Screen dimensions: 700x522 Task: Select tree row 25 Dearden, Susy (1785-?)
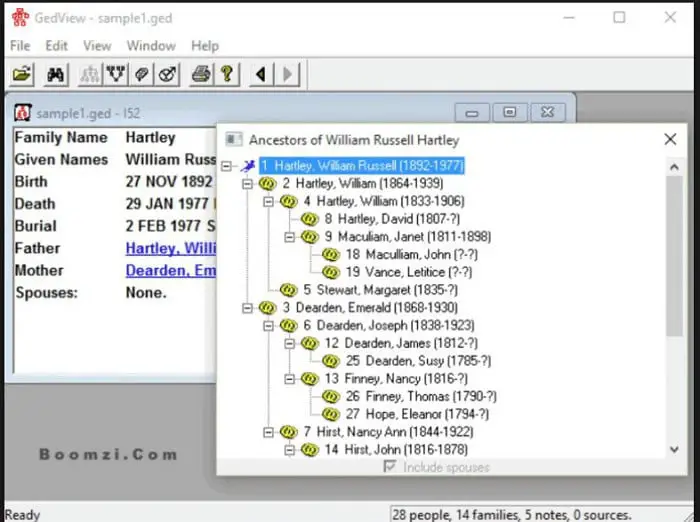pos(418,361)
